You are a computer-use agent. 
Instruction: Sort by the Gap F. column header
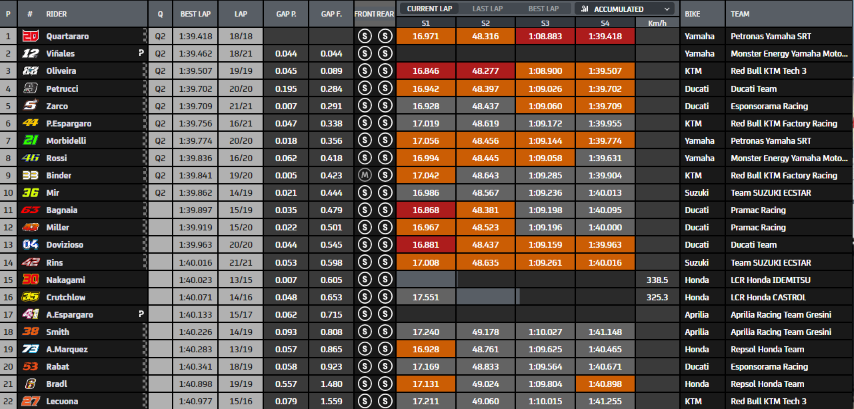click(331, 14)
